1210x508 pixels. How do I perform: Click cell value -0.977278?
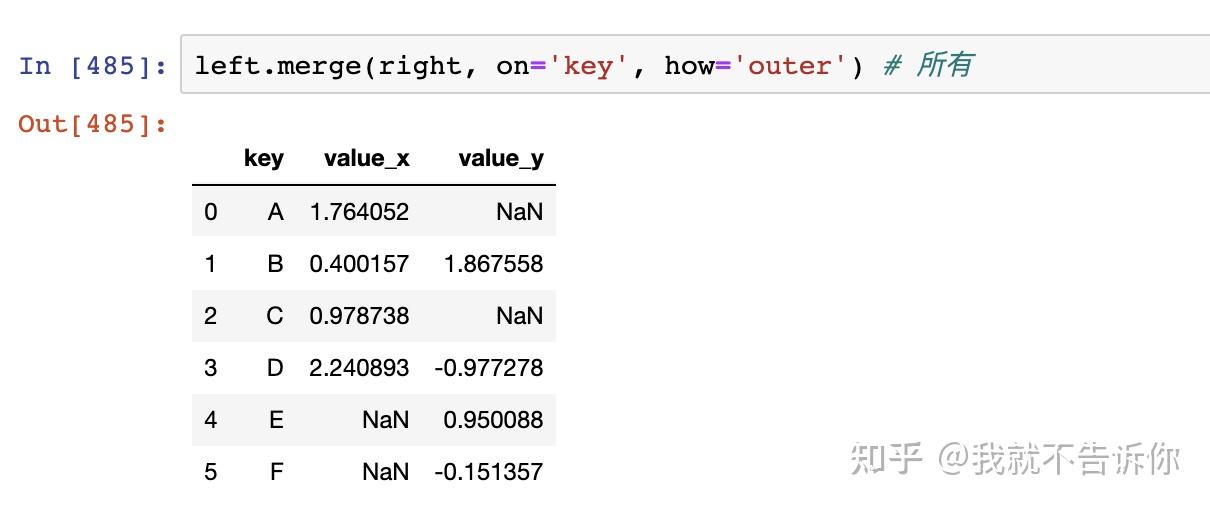[489, 368]
